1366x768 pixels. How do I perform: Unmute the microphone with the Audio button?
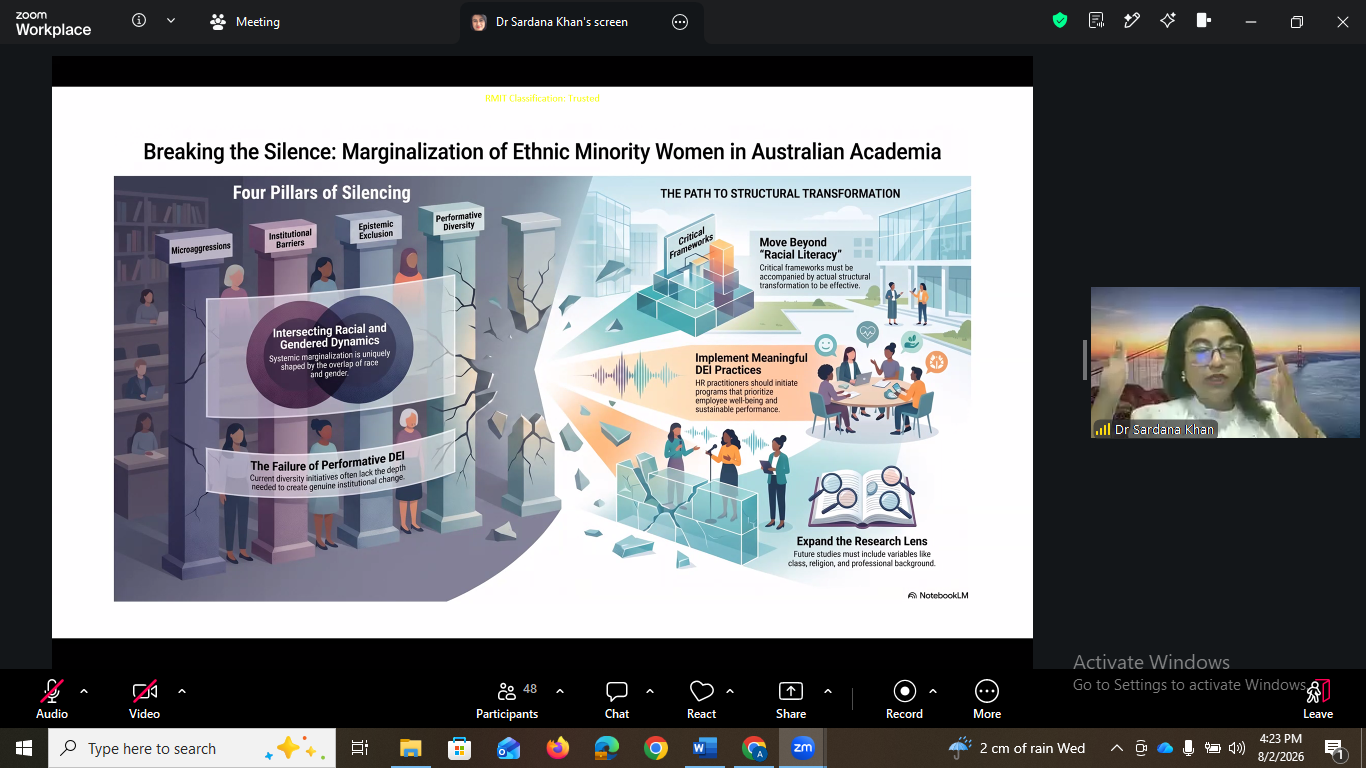52,699
